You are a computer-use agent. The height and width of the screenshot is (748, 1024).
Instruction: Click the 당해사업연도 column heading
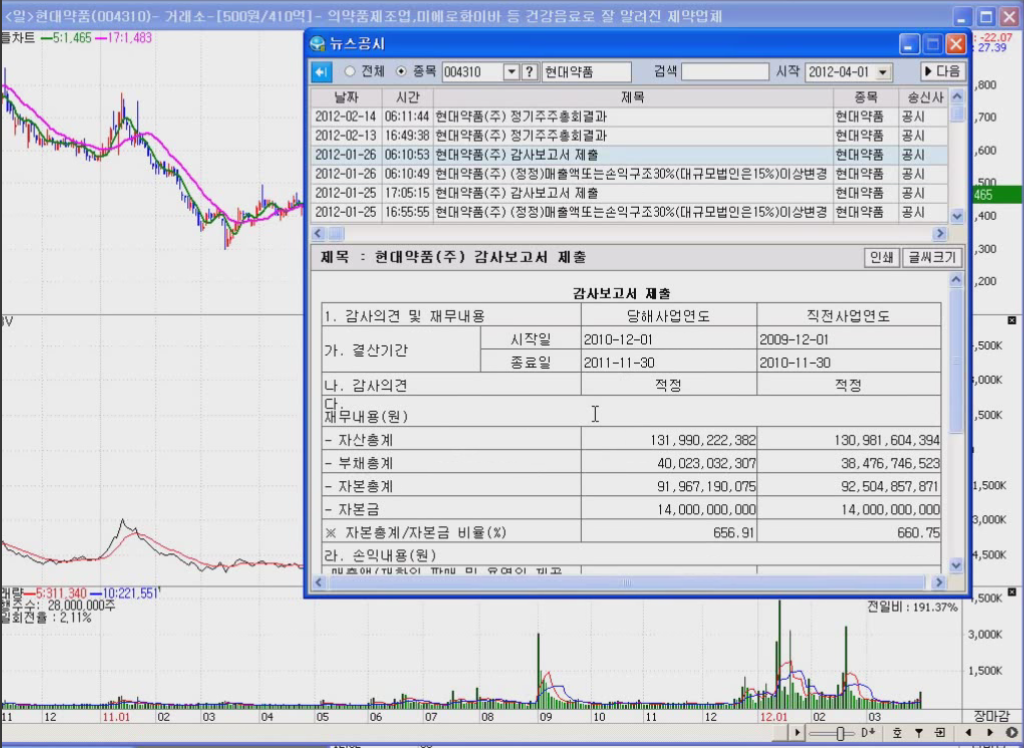pos(668,316)
